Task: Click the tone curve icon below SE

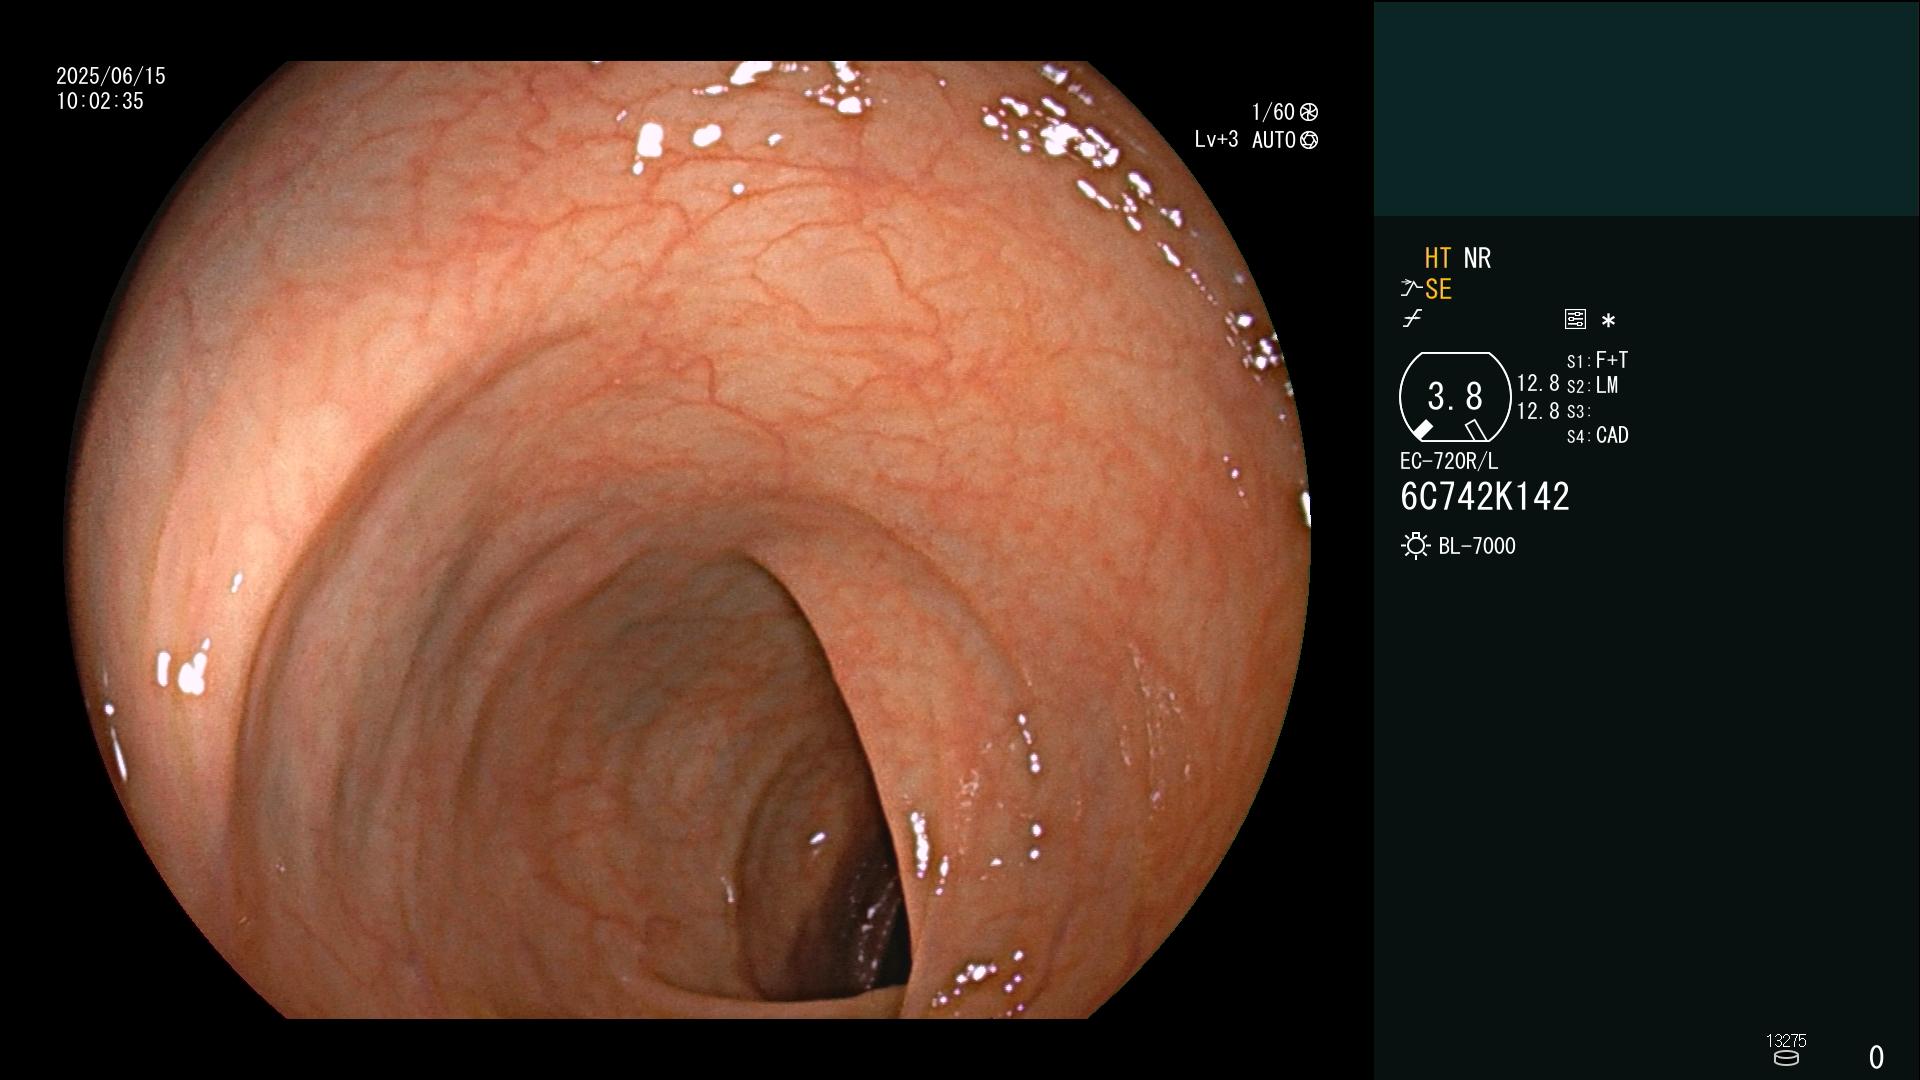Action: (1412, 319)
